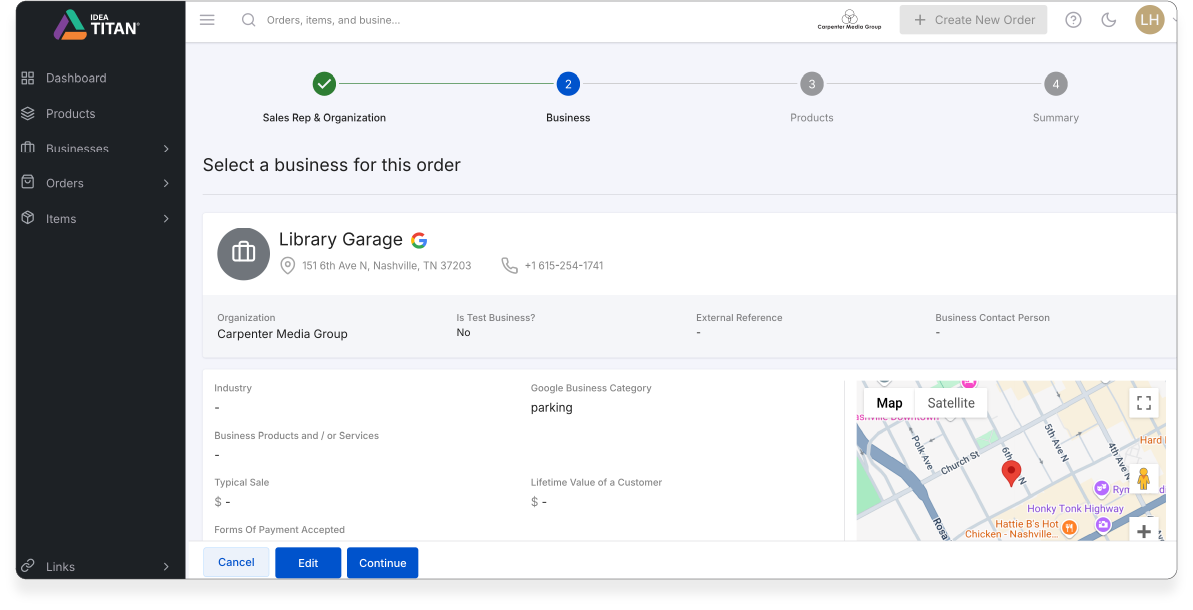Click the Dashboard grid icon
Image resolution: width=1193 pixels, height=610 pixels.
[x=28, y=78]
